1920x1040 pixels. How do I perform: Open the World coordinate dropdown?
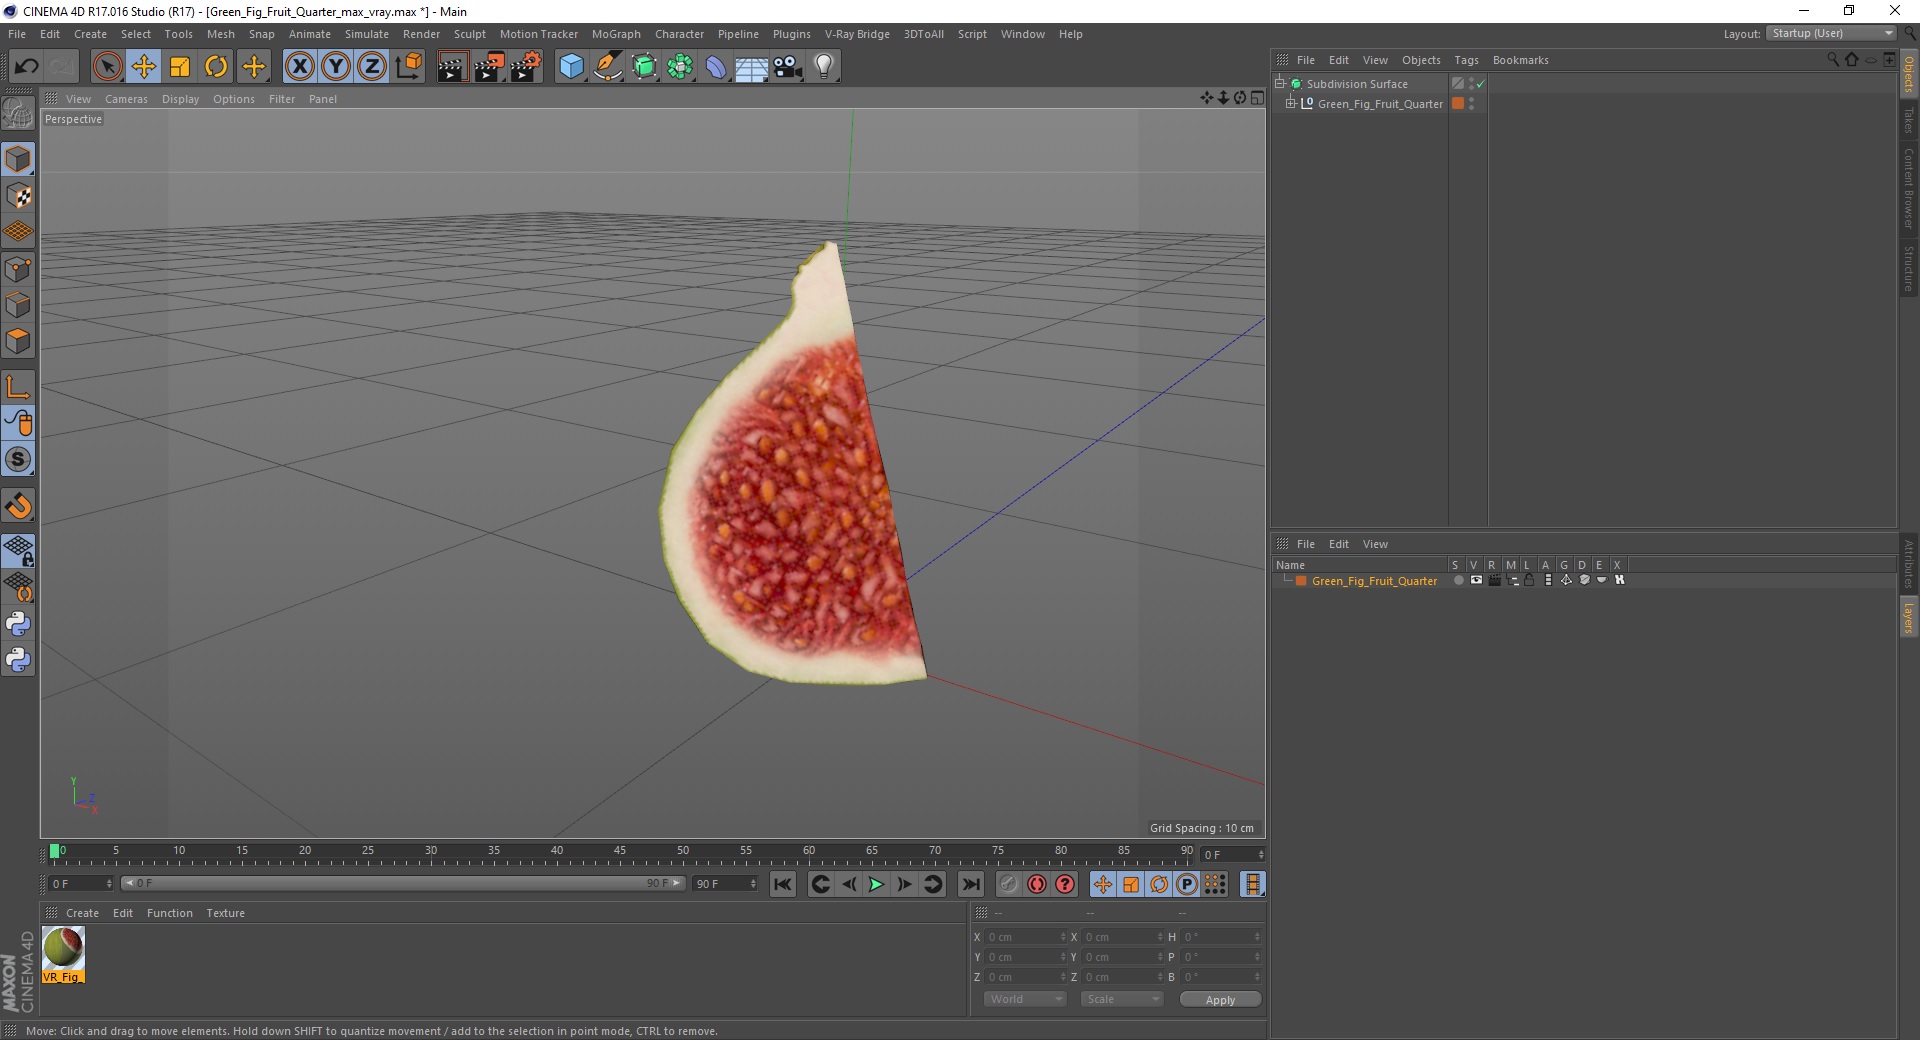point(1025,999)
